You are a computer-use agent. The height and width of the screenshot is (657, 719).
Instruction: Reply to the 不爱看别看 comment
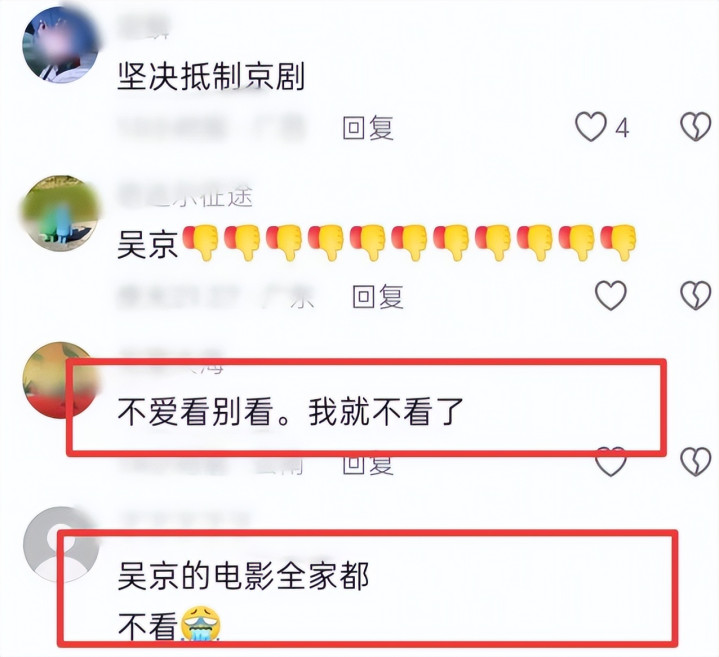pos(368,464)
